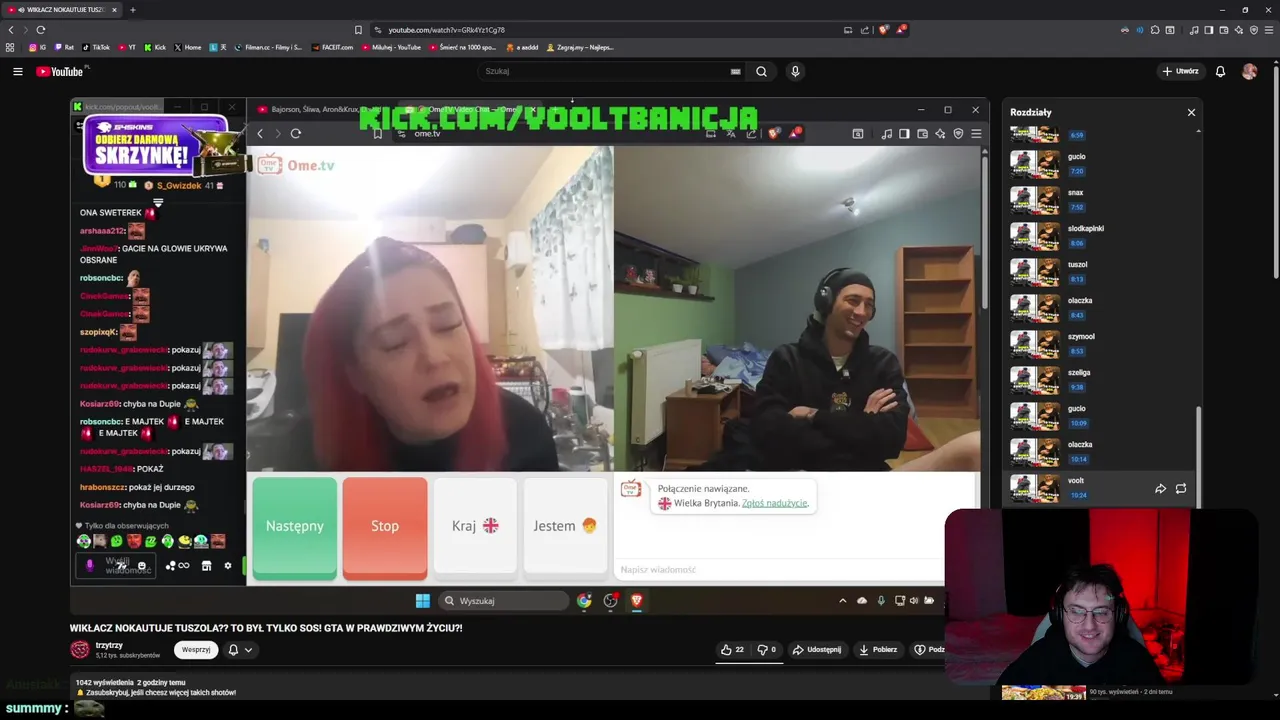The image size is (1280, 720).
Task: Jump to chapter szymool 8:53
Action: point(1100,344)
